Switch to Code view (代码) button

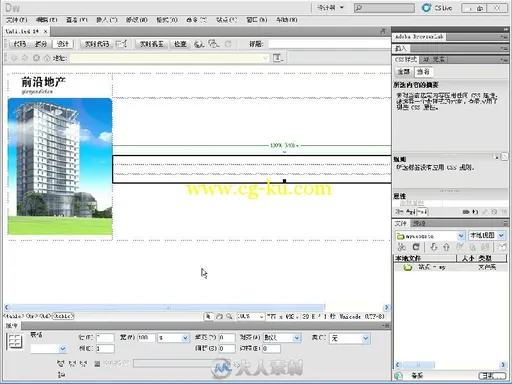pyautogui.click(x=19, y=44)
